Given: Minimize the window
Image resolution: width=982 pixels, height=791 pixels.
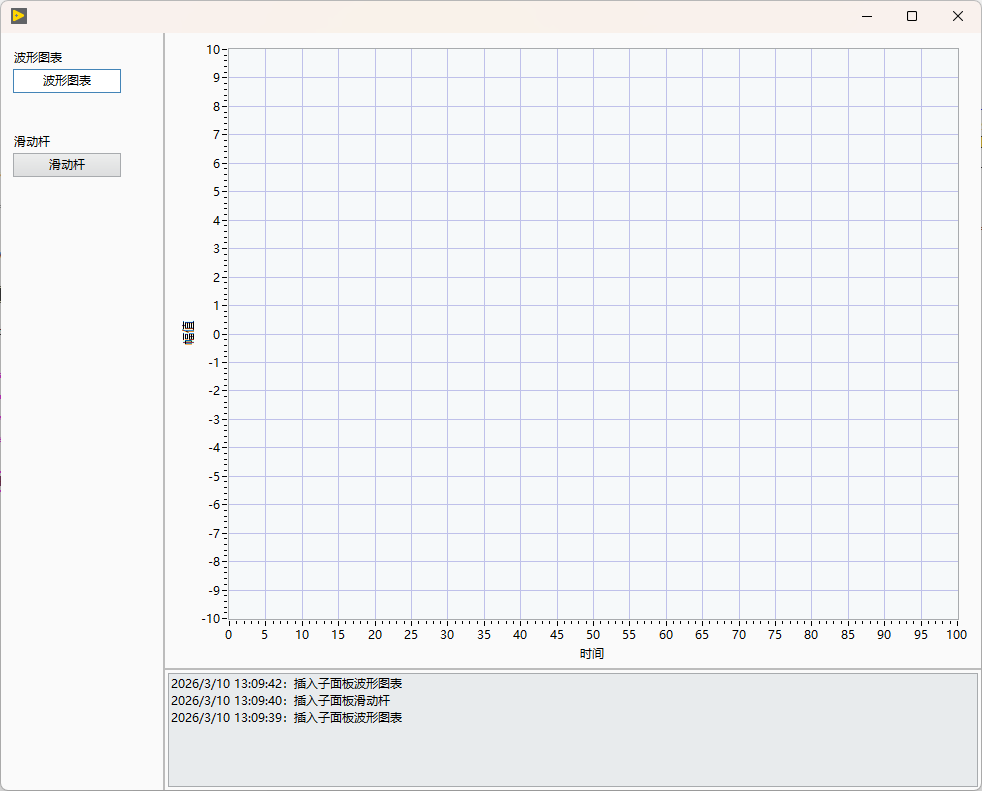Looking at the screenshot, I should (x=867, y=16).
